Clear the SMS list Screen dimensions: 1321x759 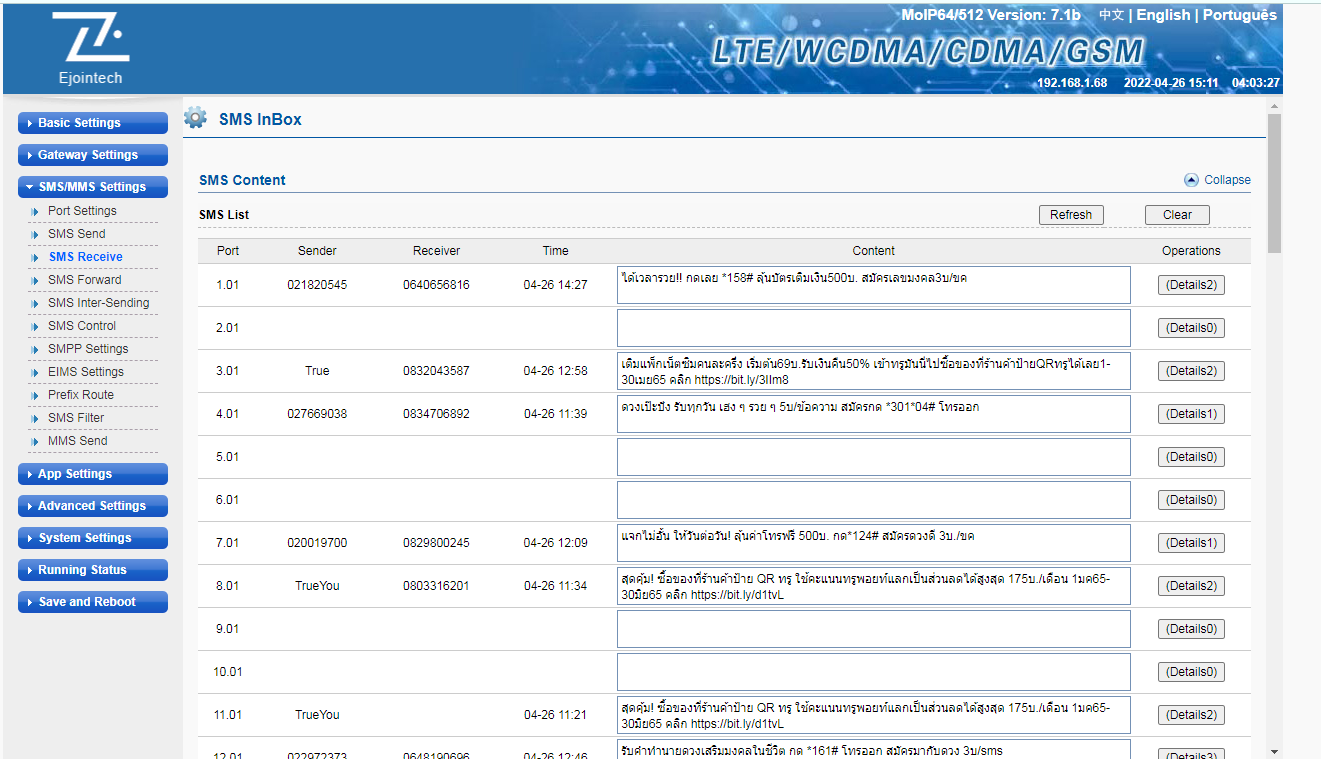click(1176, 215)
